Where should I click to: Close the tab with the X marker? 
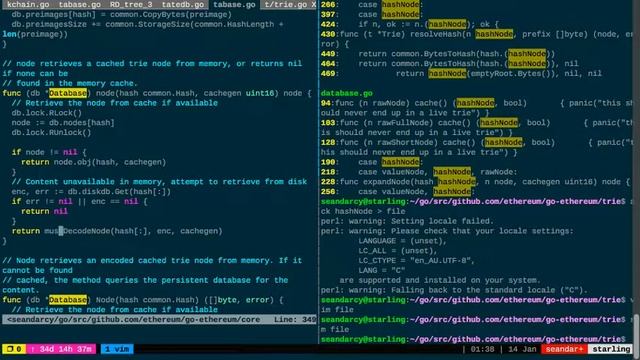pyautogui.click(x=313, y=4)
